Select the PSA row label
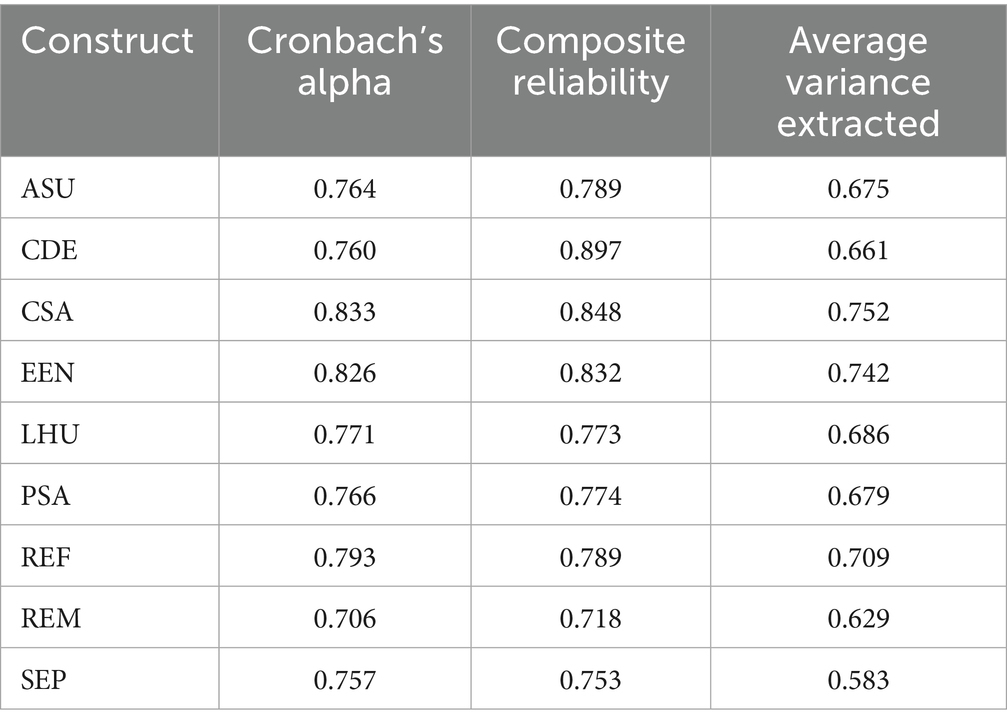Viewport: 1007px width, 727px height. pyautogui.click(x=46, y=496)
